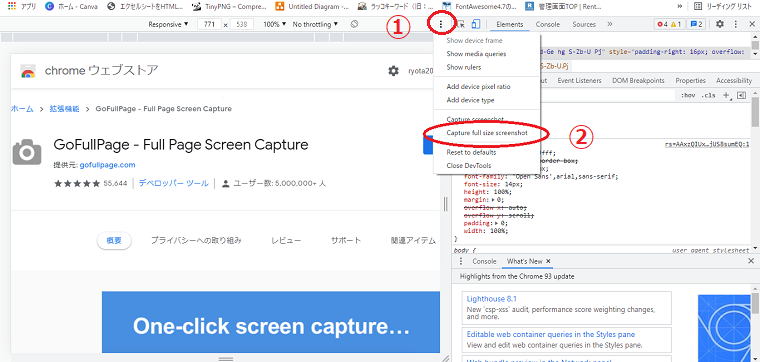The width and height of the screenshot is (760, 362).
Task: Expand the margin property triangle
Action: click(493, 199)
